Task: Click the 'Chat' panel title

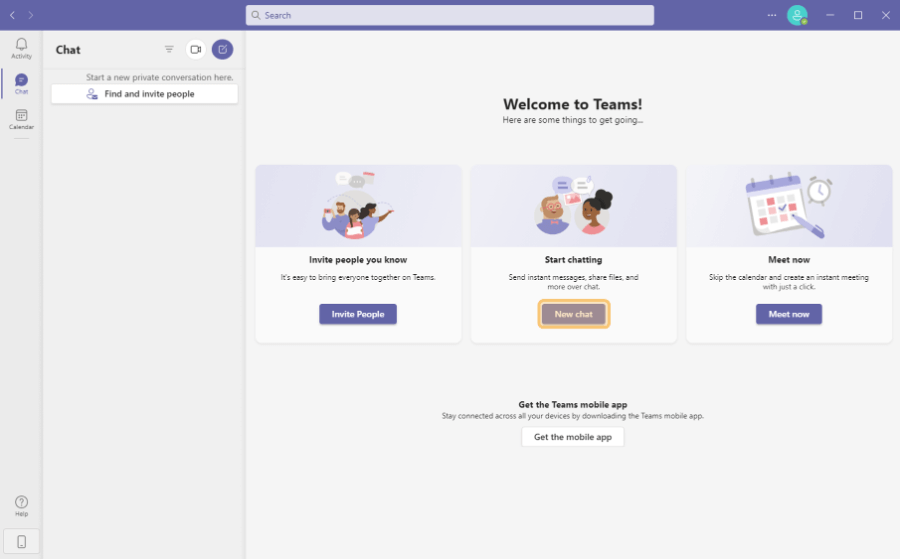Action: (68, 50)
